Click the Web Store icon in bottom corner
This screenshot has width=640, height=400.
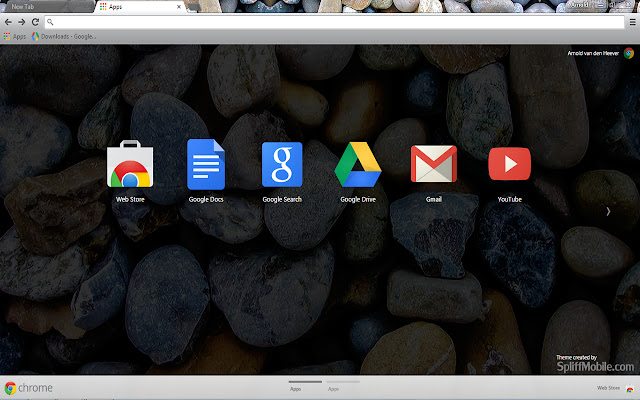(630, 388)
